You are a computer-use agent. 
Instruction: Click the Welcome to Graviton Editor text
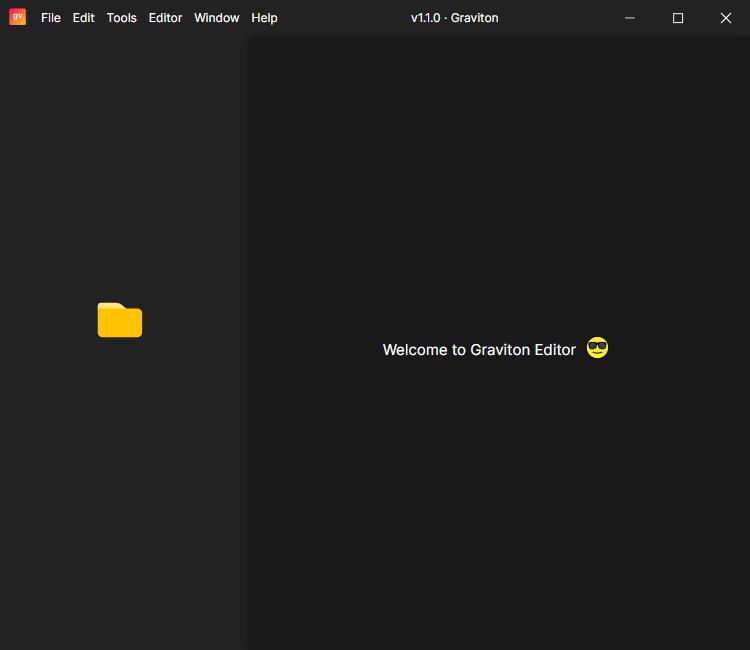point(479,350)
